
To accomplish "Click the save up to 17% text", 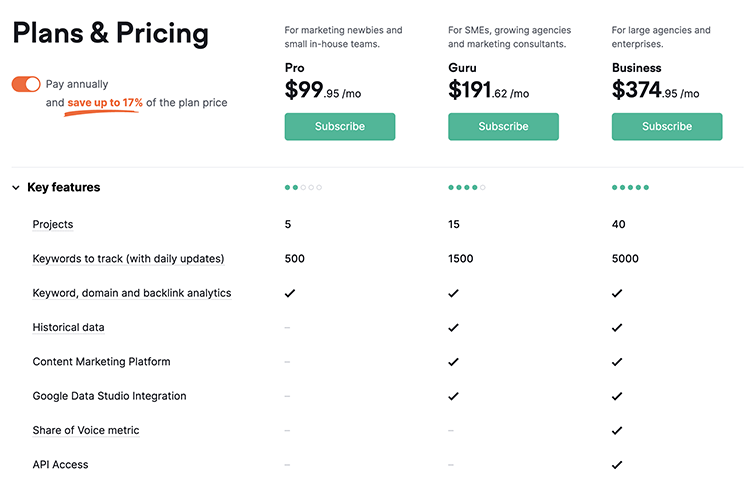I will pos(105,103).
